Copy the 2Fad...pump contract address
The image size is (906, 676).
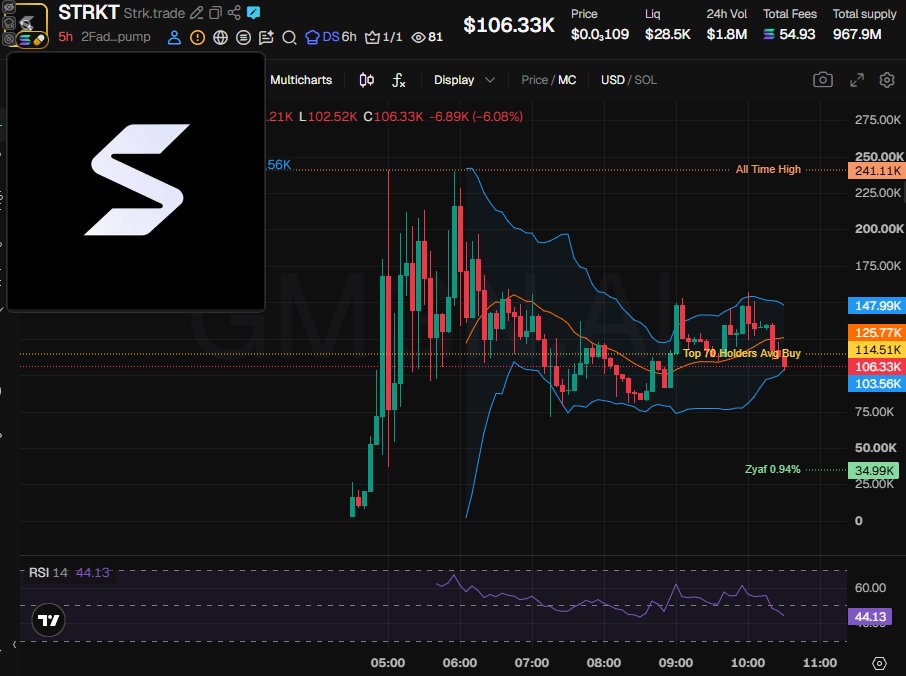pos(116,37)
